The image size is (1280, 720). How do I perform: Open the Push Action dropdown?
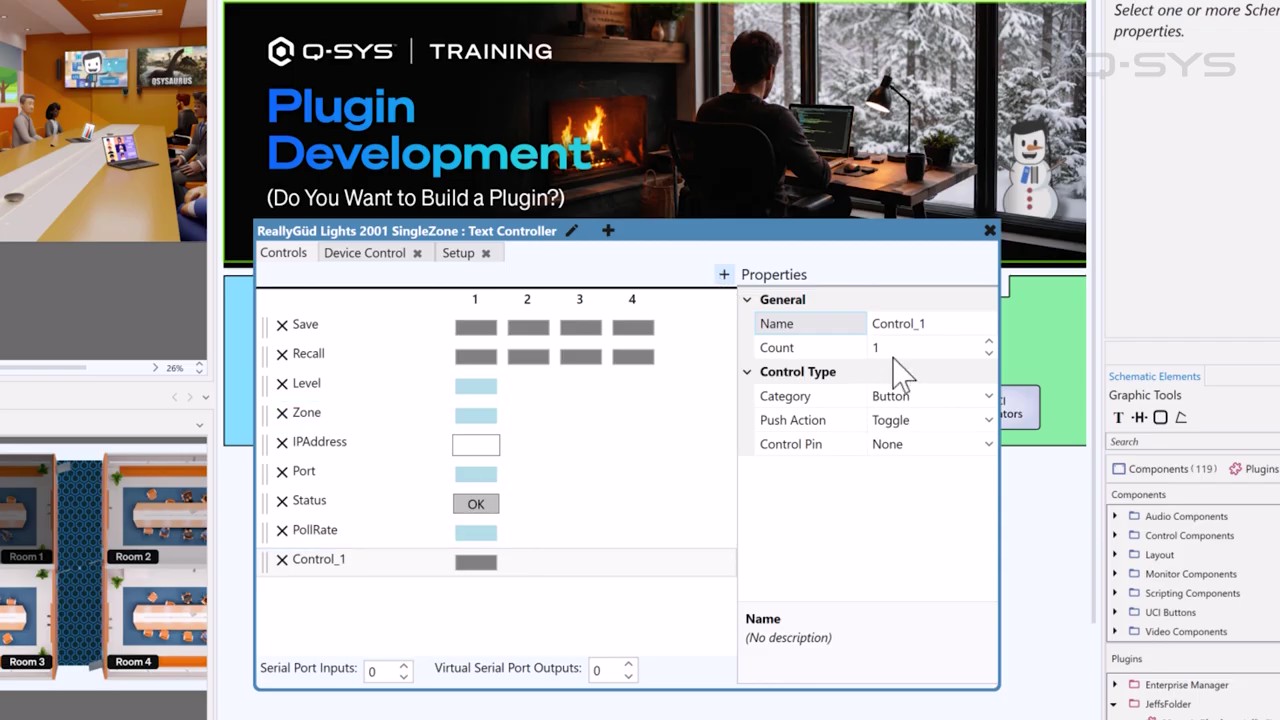tap(932, 420)
